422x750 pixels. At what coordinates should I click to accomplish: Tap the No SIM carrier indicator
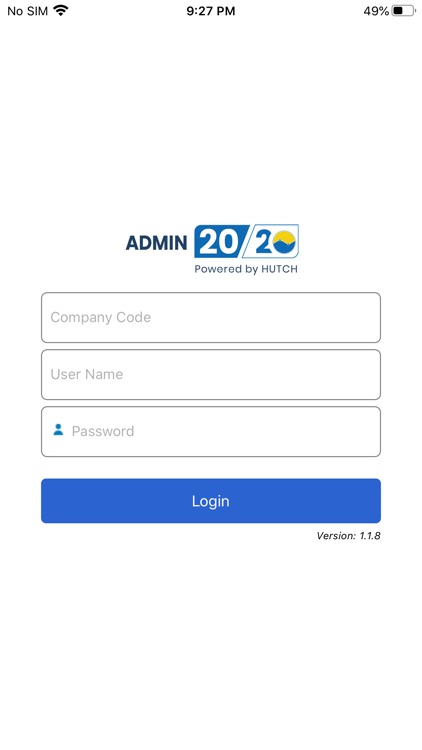point(28,11)
